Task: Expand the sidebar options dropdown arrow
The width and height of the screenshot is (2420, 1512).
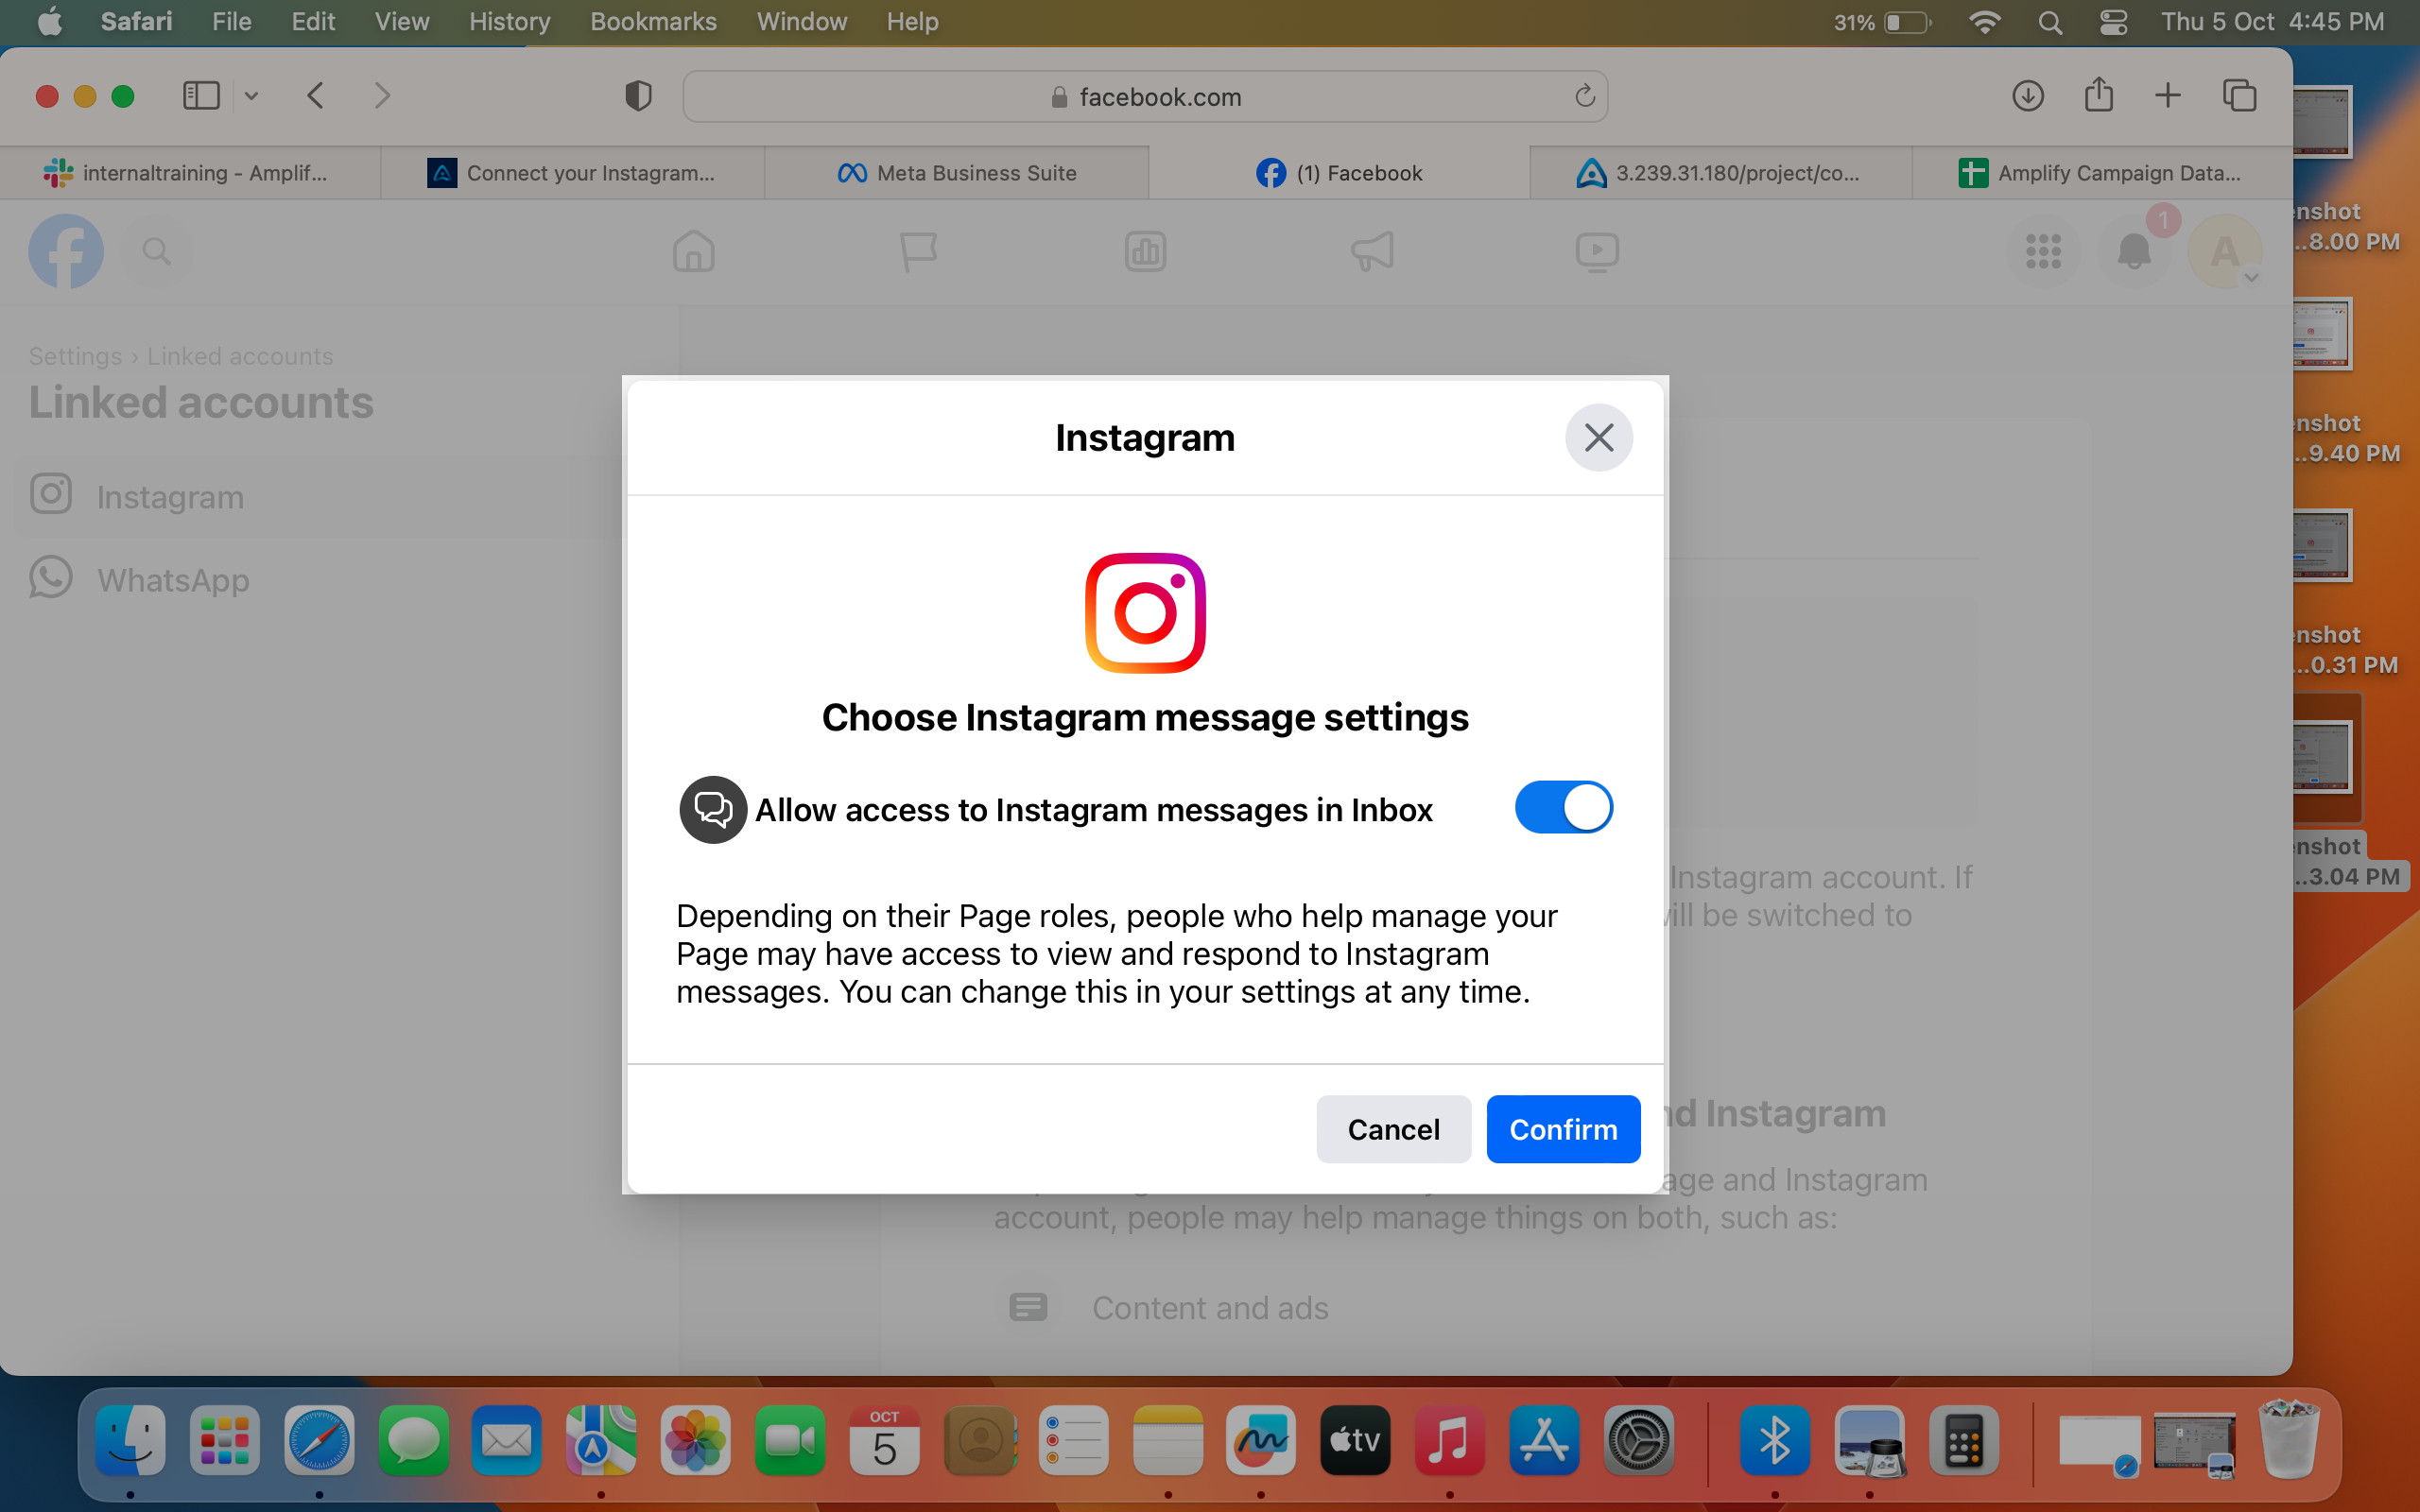Action: [x=252, y=96]
